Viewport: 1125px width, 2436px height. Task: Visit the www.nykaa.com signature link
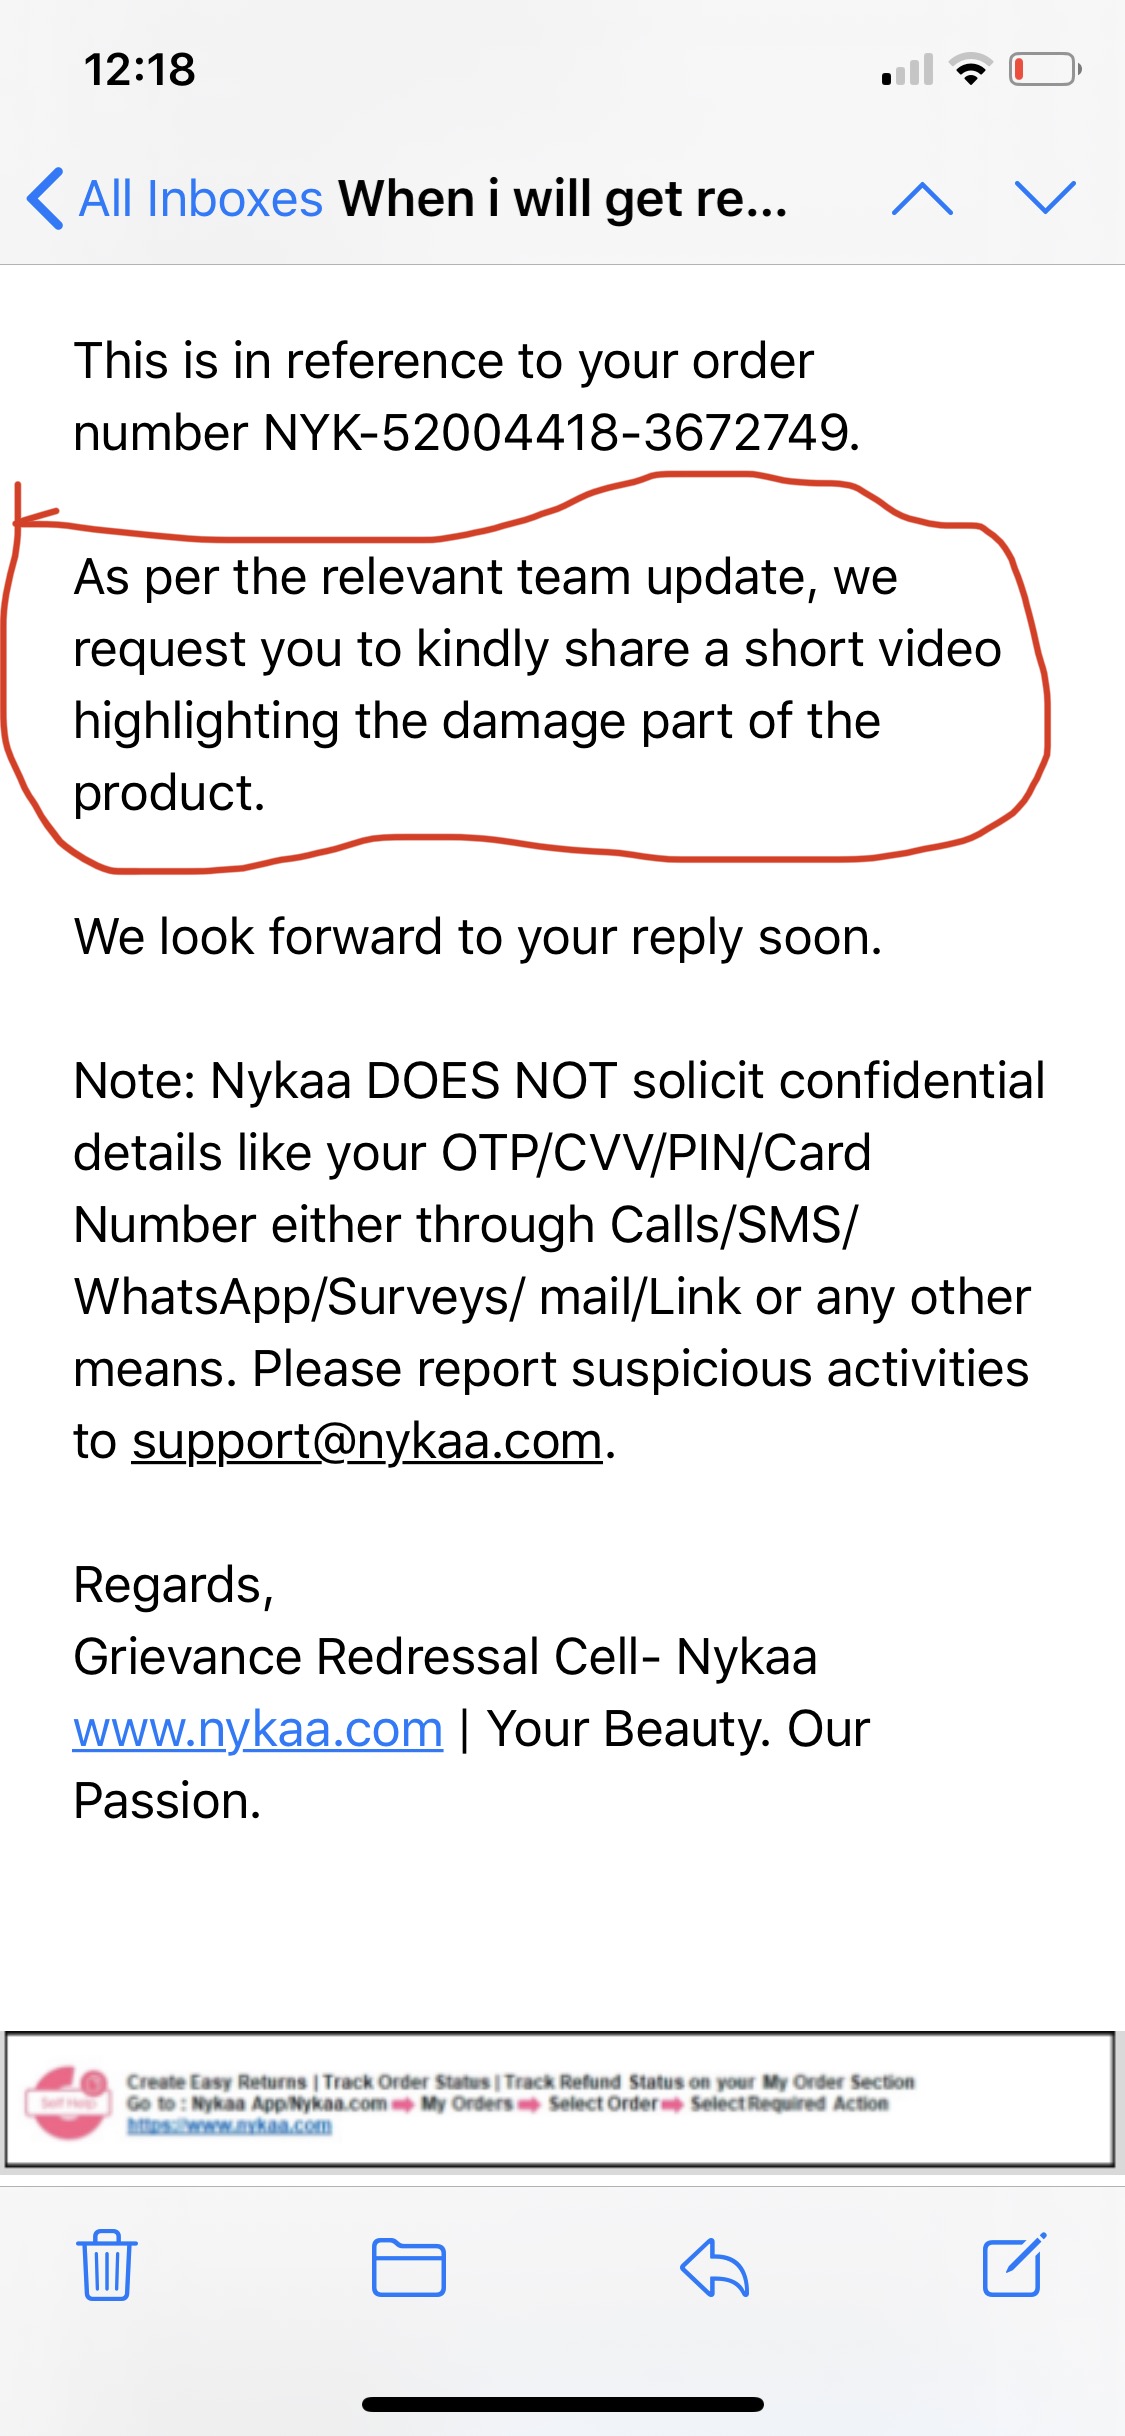point(258,1729)
